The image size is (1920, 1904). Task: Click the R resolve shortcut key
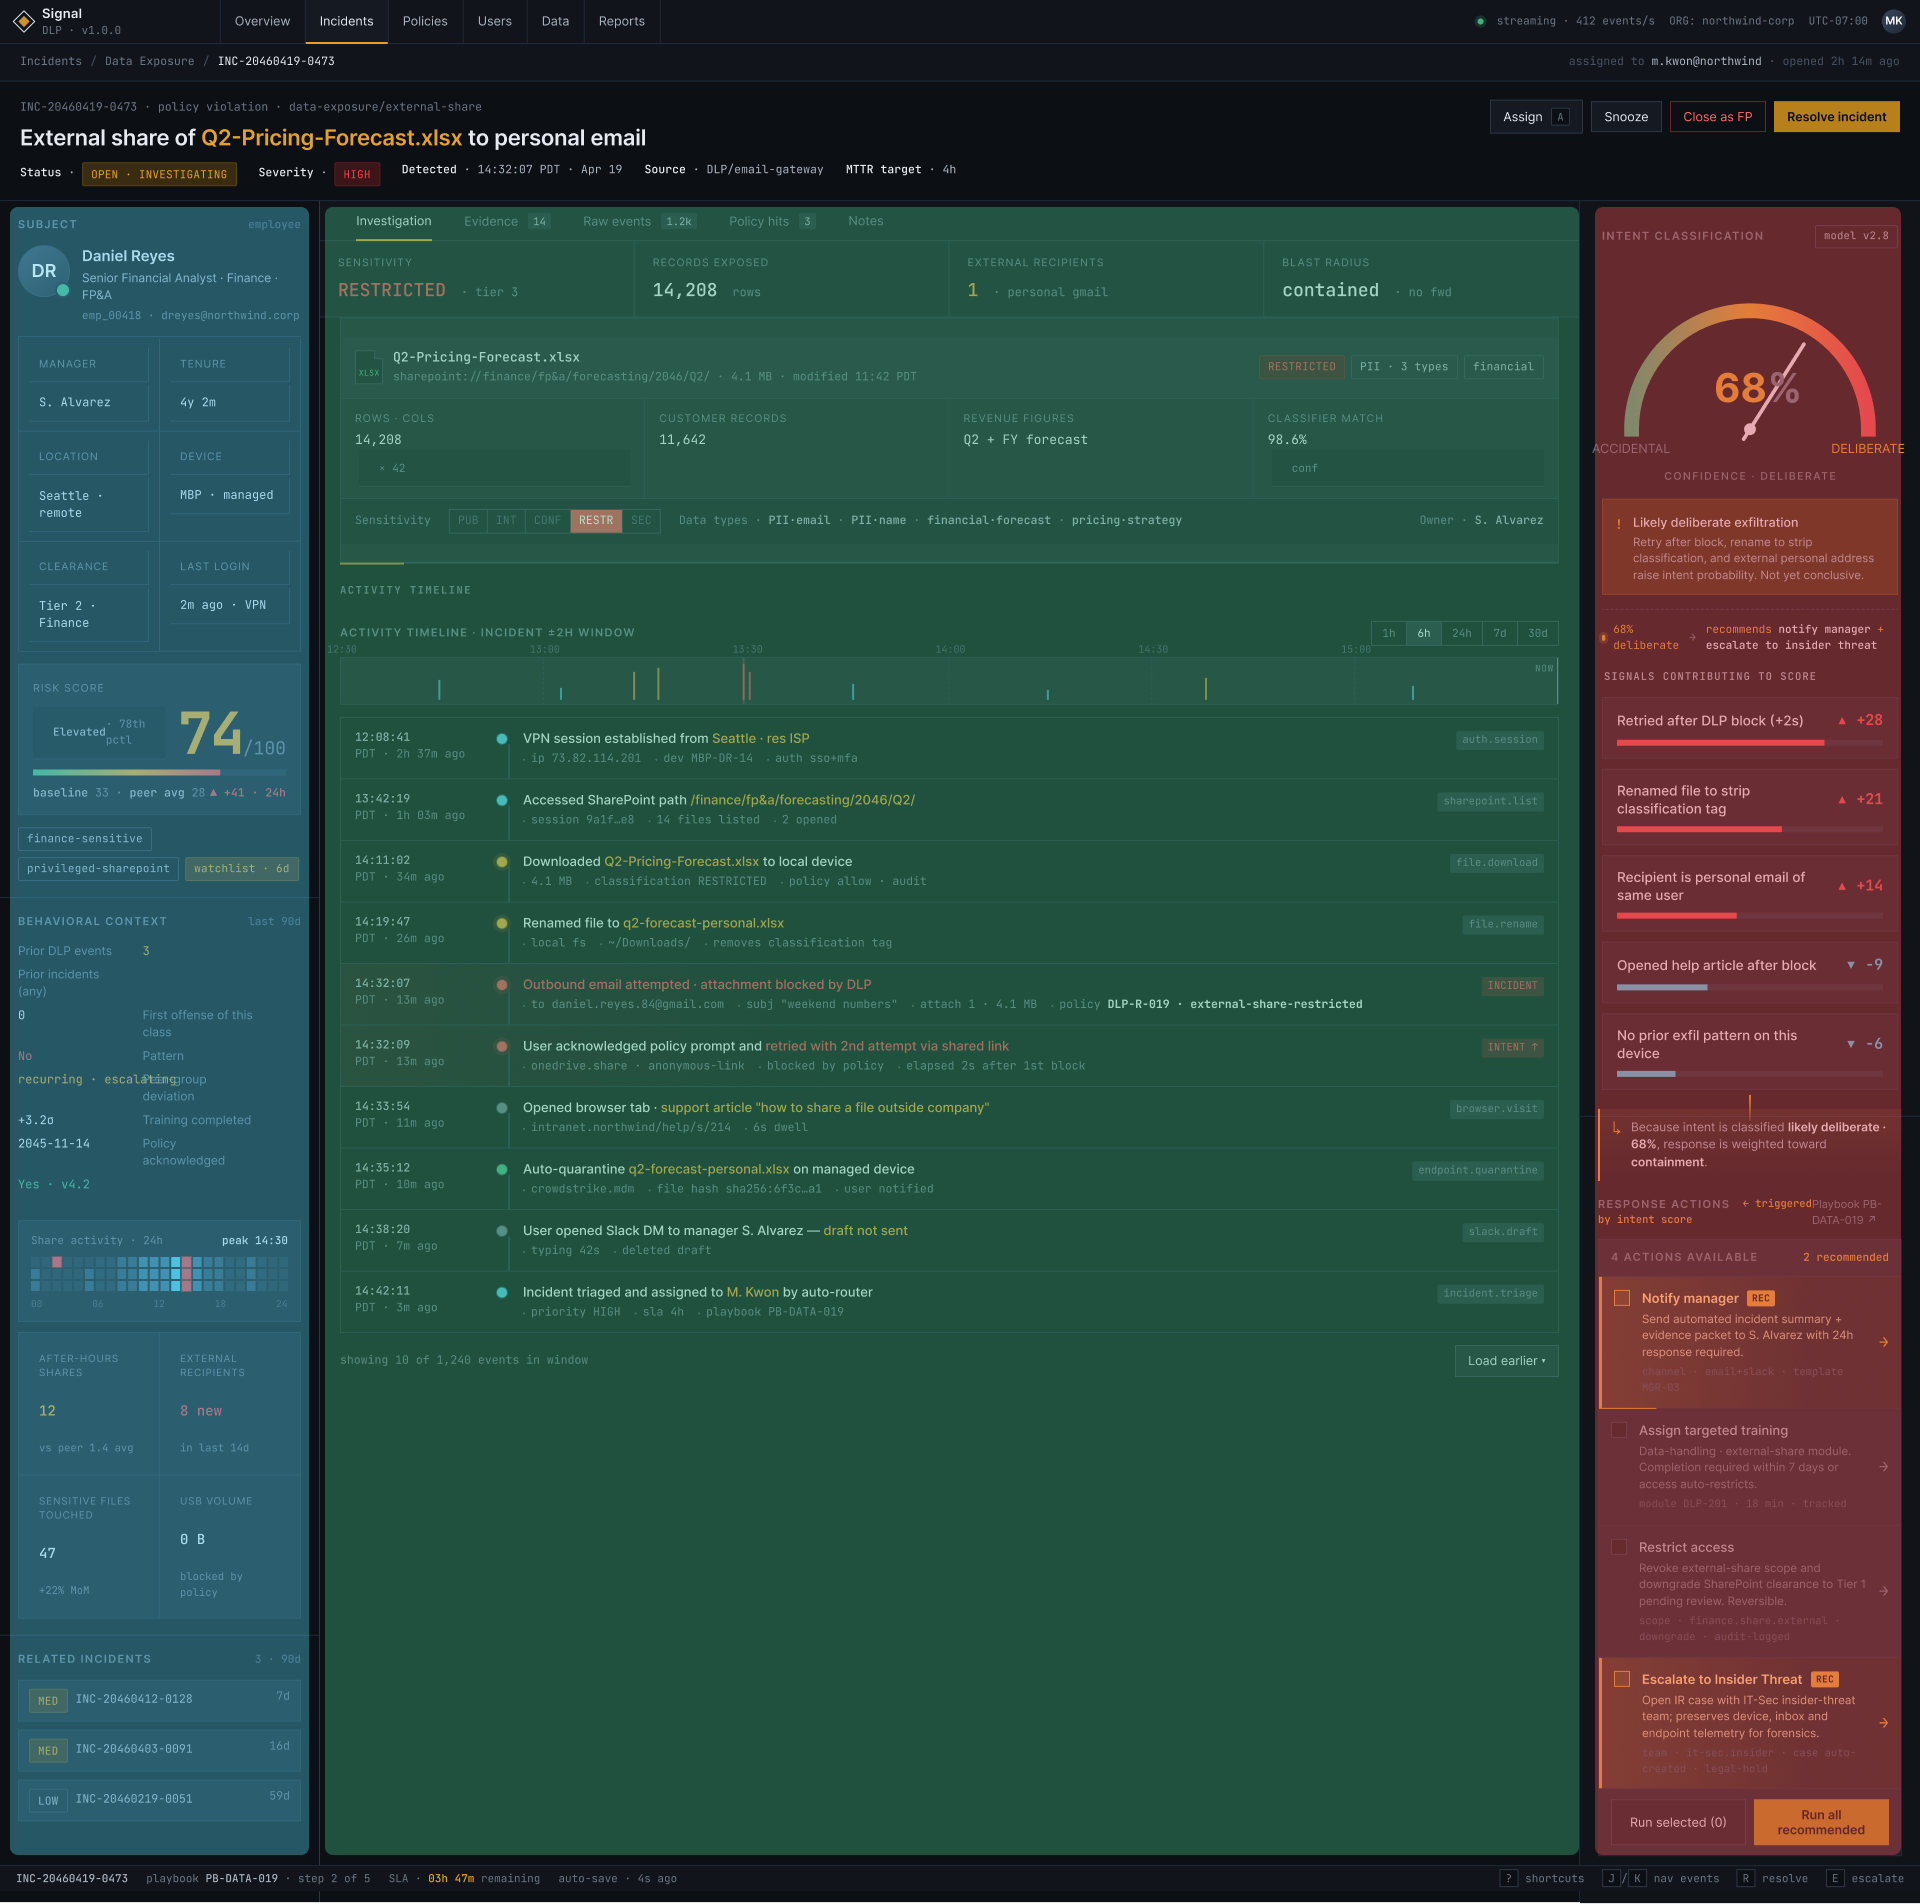[x=1745, y=1879]
